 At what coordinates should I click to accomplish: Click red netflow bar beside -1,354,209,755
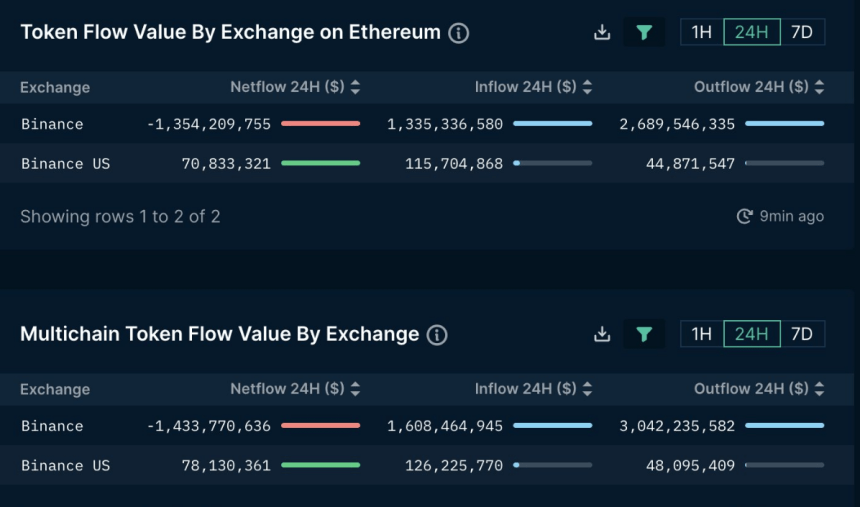pyautogui.click(x=320, y=123)
